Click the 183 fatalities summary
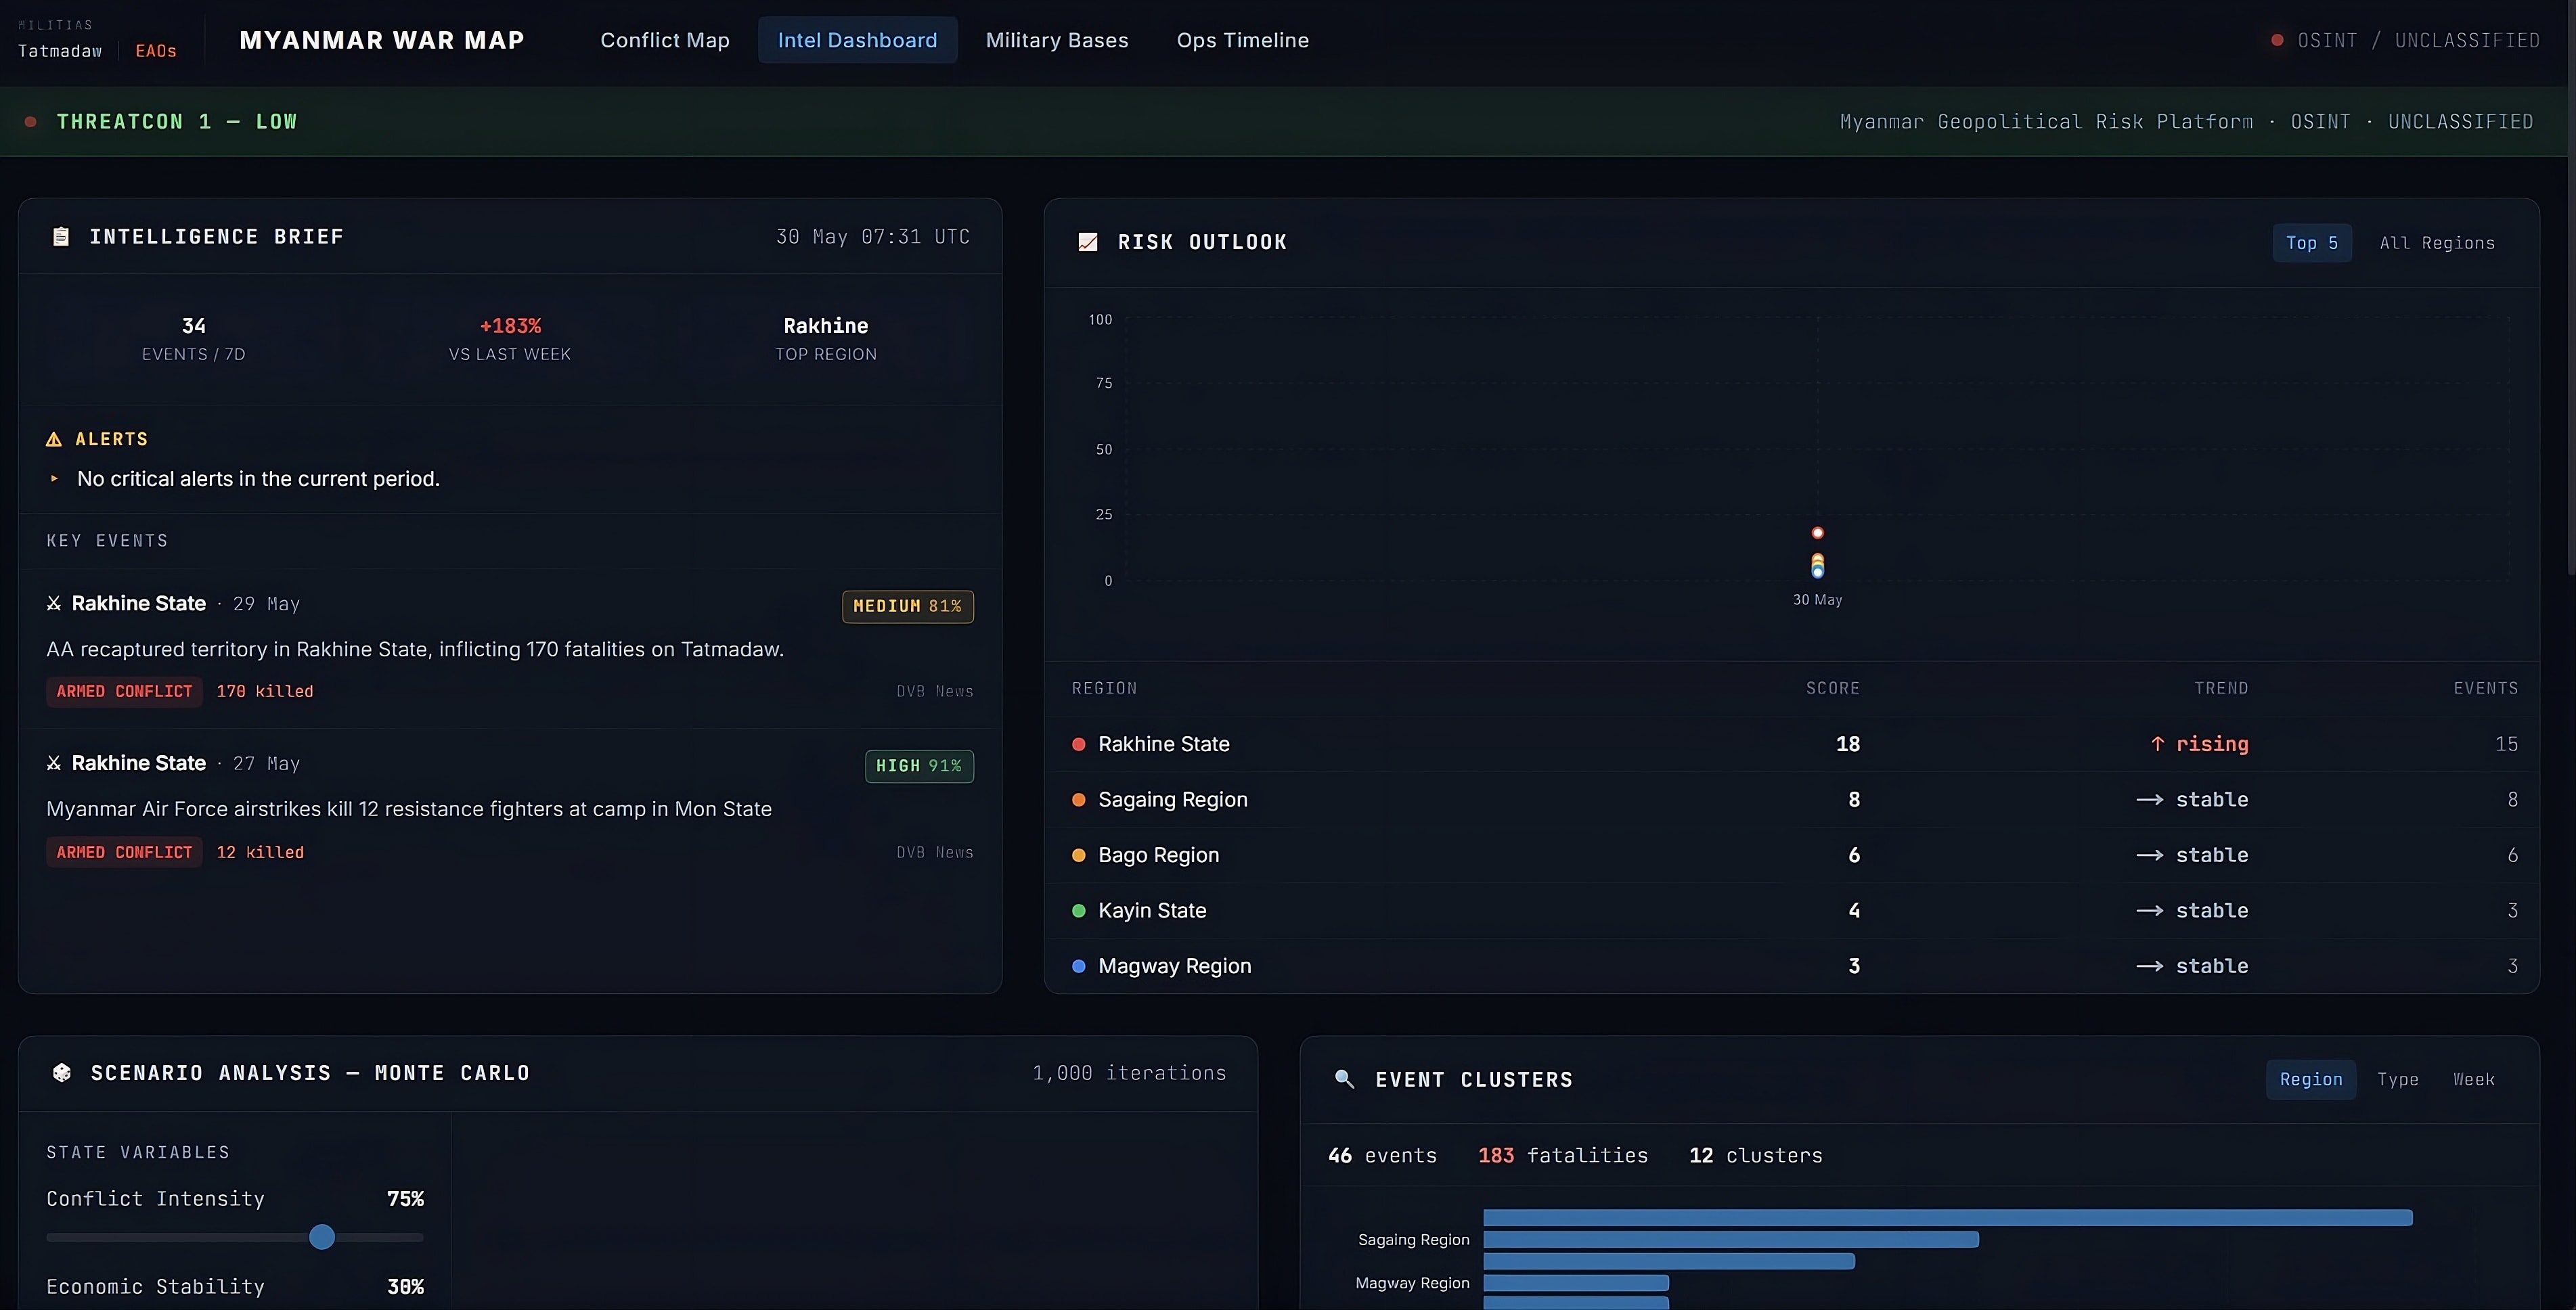 point(1563,1155)
